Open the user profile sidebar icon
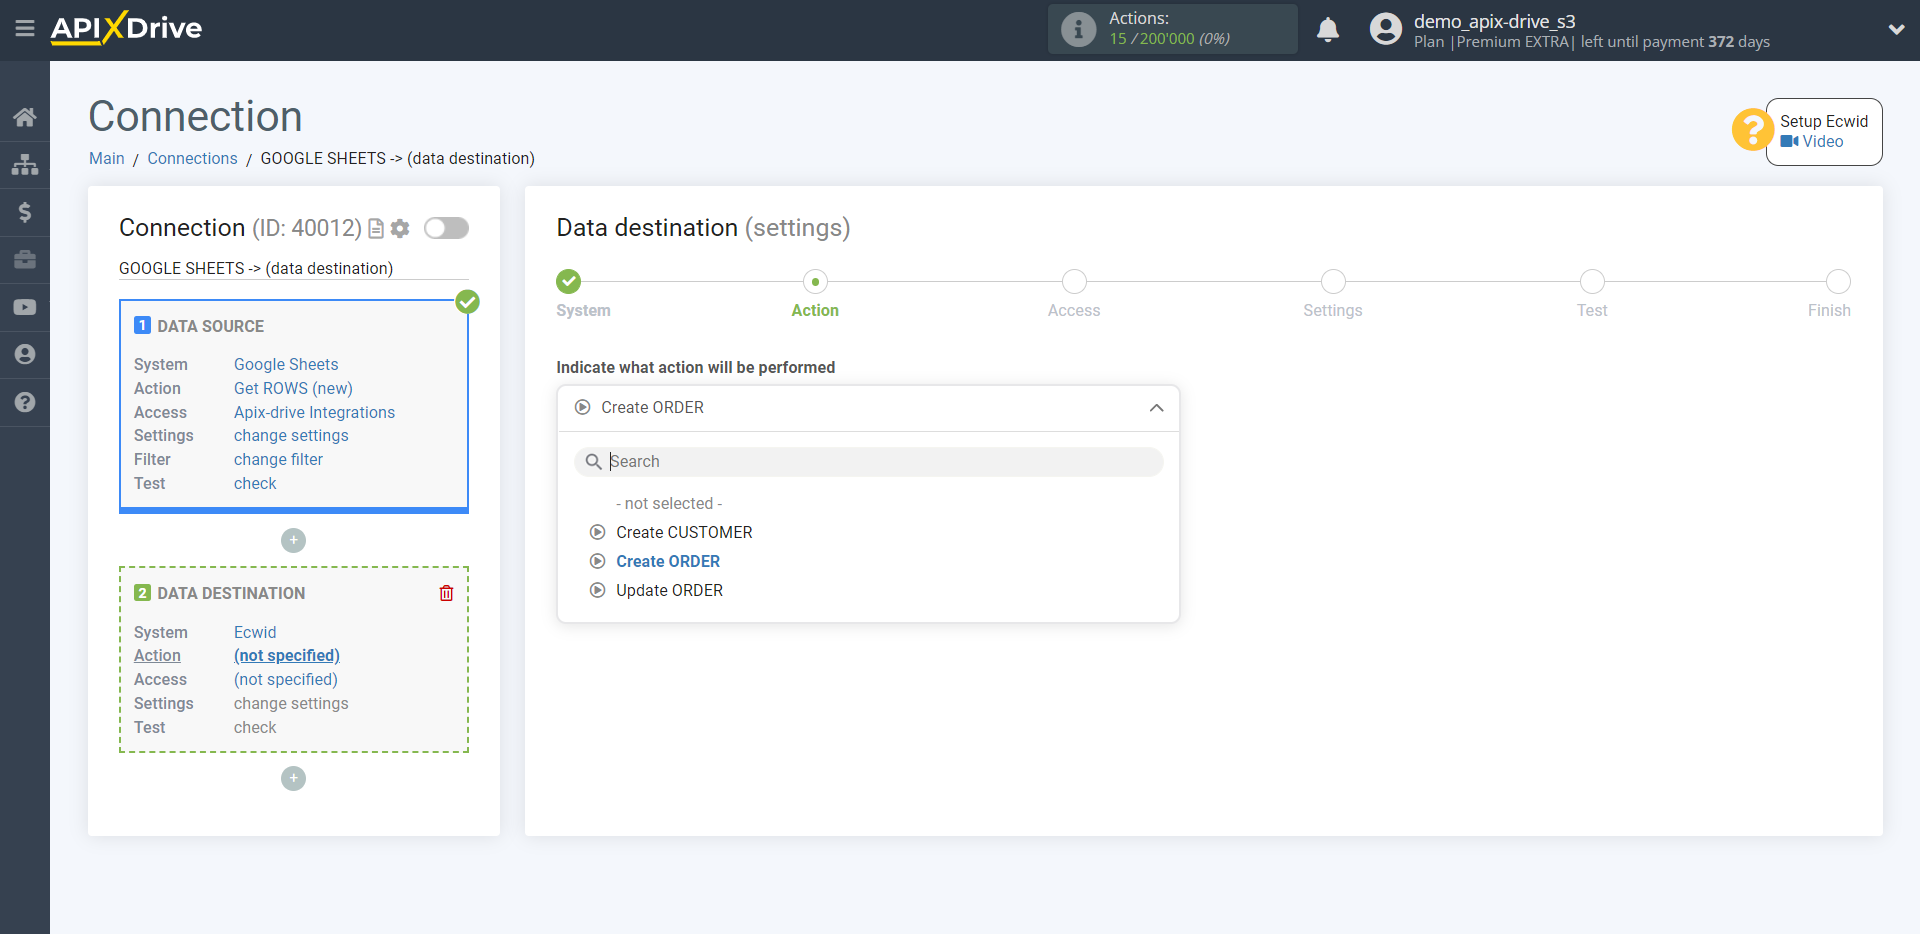The width and height of the screenshot is (1920, 934). click(25, 354)
